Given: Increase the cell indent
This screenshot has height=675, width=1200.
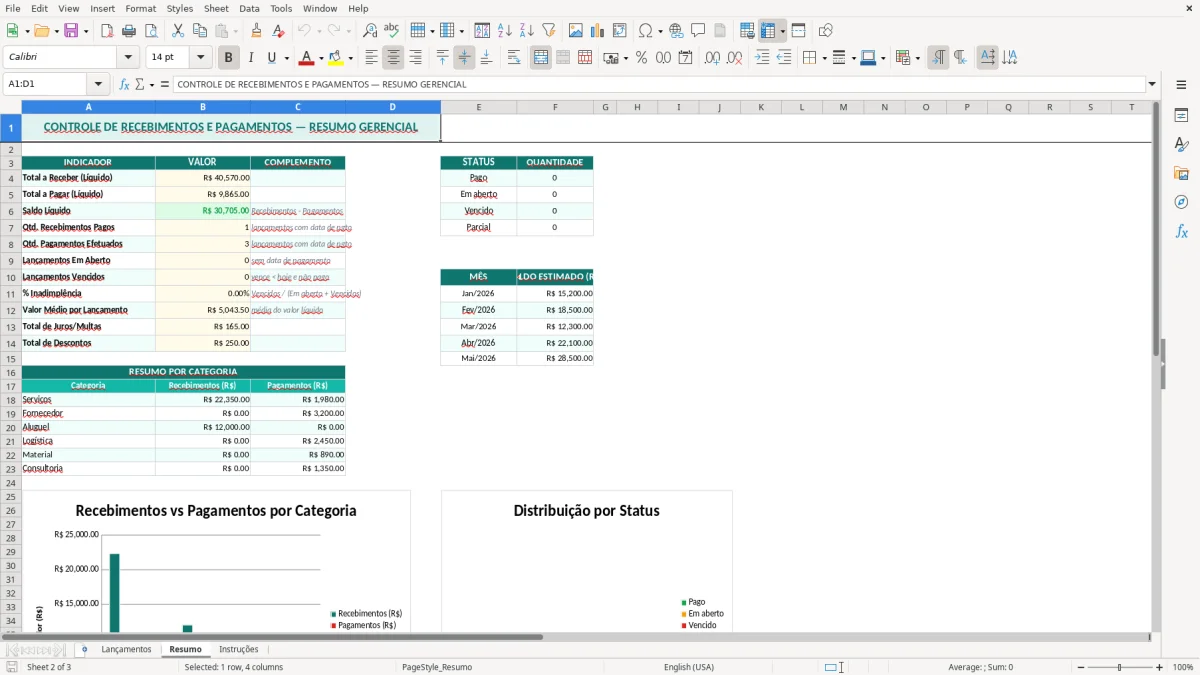Looking at the screenshot, I should 762,58.
